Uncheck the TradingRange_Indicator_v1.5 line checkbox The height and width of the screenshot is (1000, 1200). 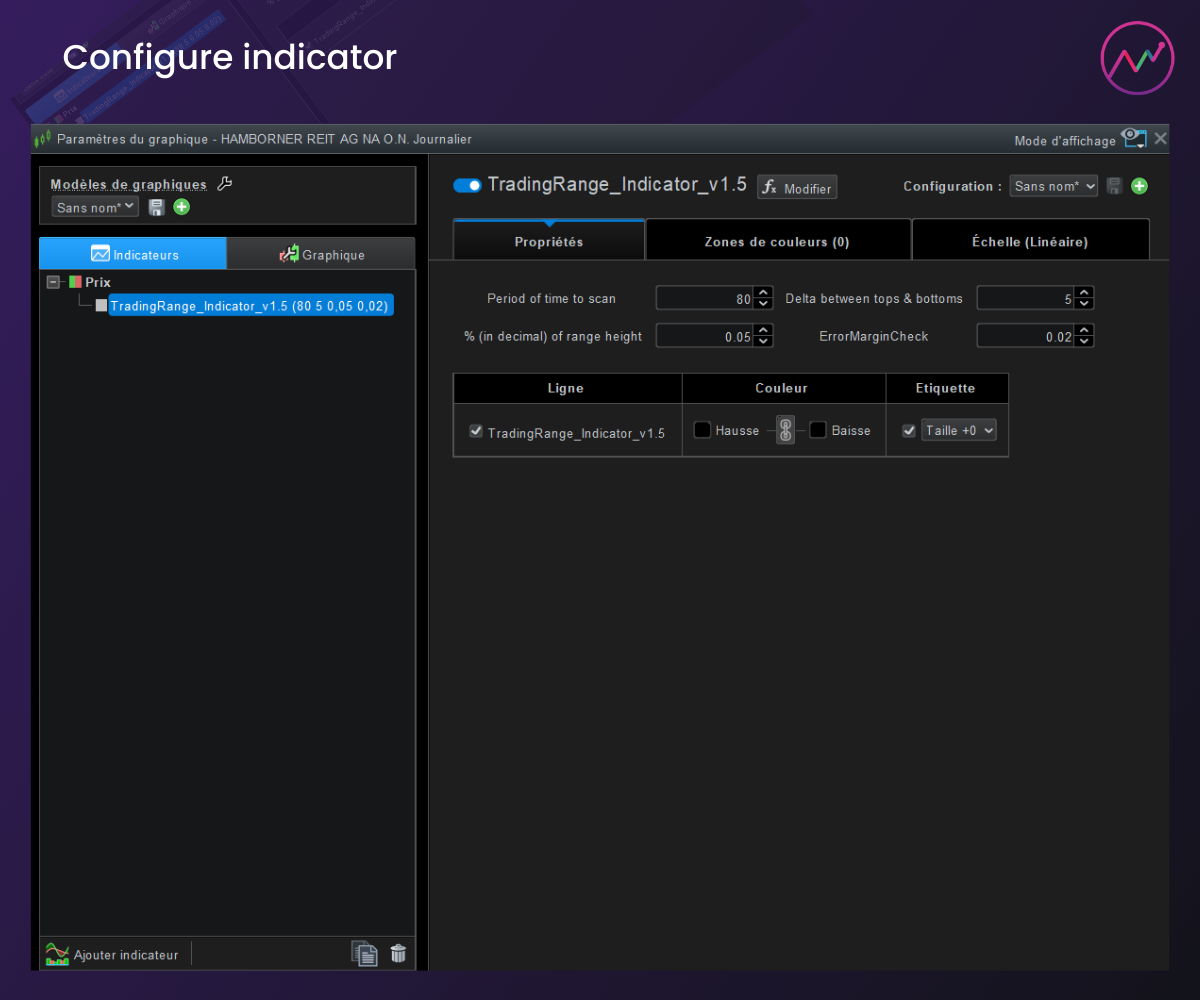click(x=476, y=431)
